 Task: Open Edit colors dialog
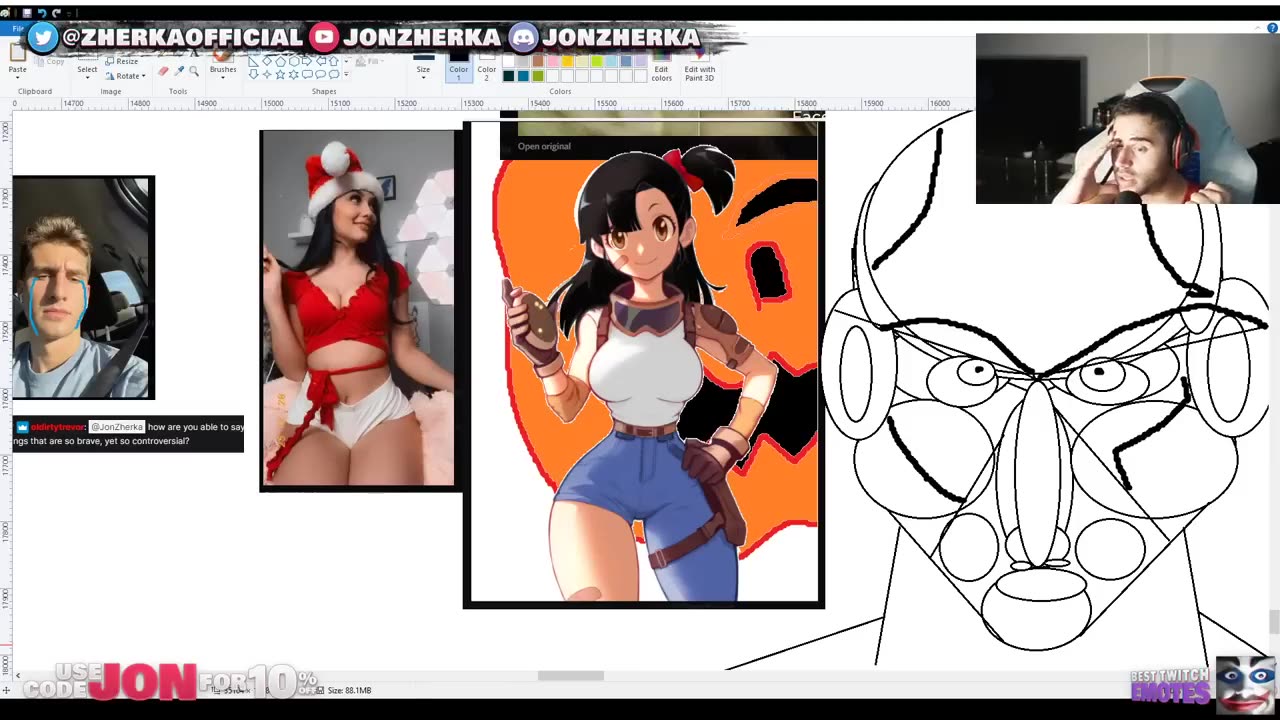662,67
